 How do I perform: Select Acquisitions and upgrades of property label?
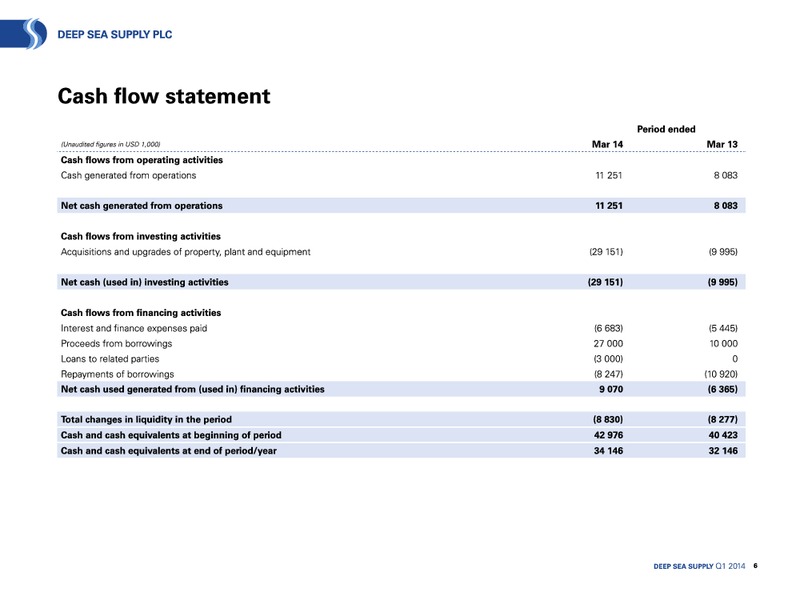click(186, 252)
